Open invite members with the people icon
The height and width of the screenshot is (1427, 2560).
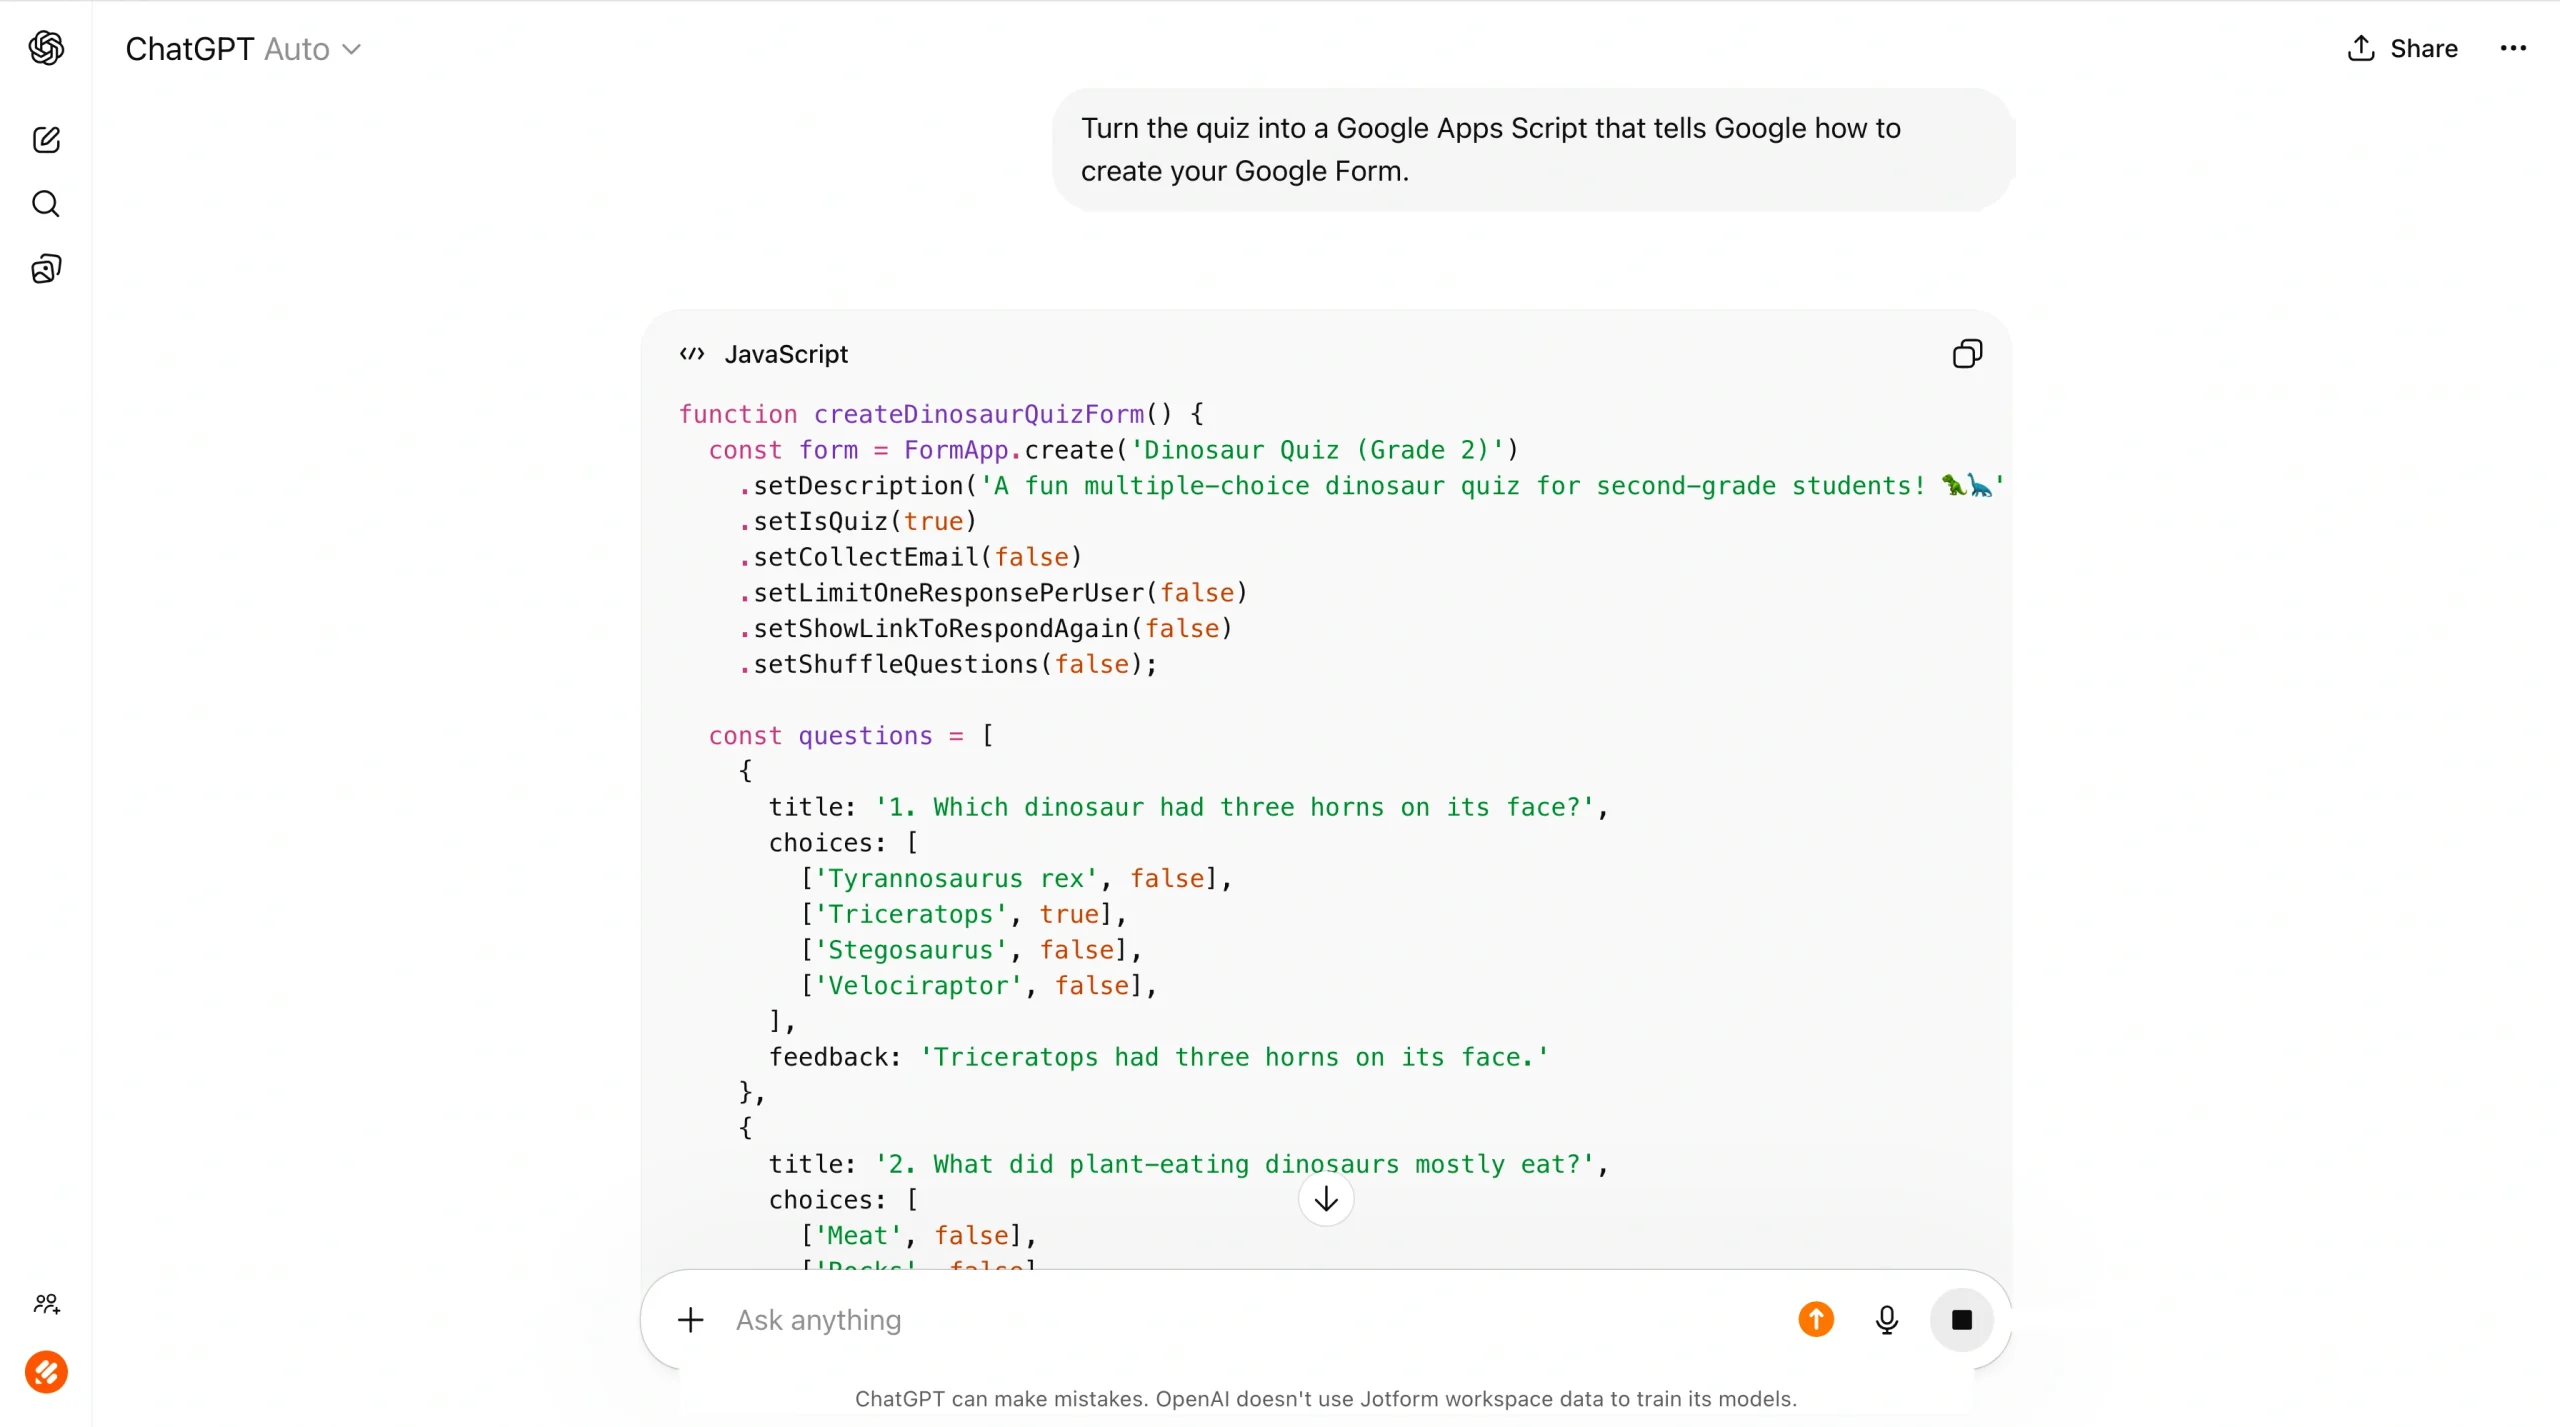tap(46, 1303)
